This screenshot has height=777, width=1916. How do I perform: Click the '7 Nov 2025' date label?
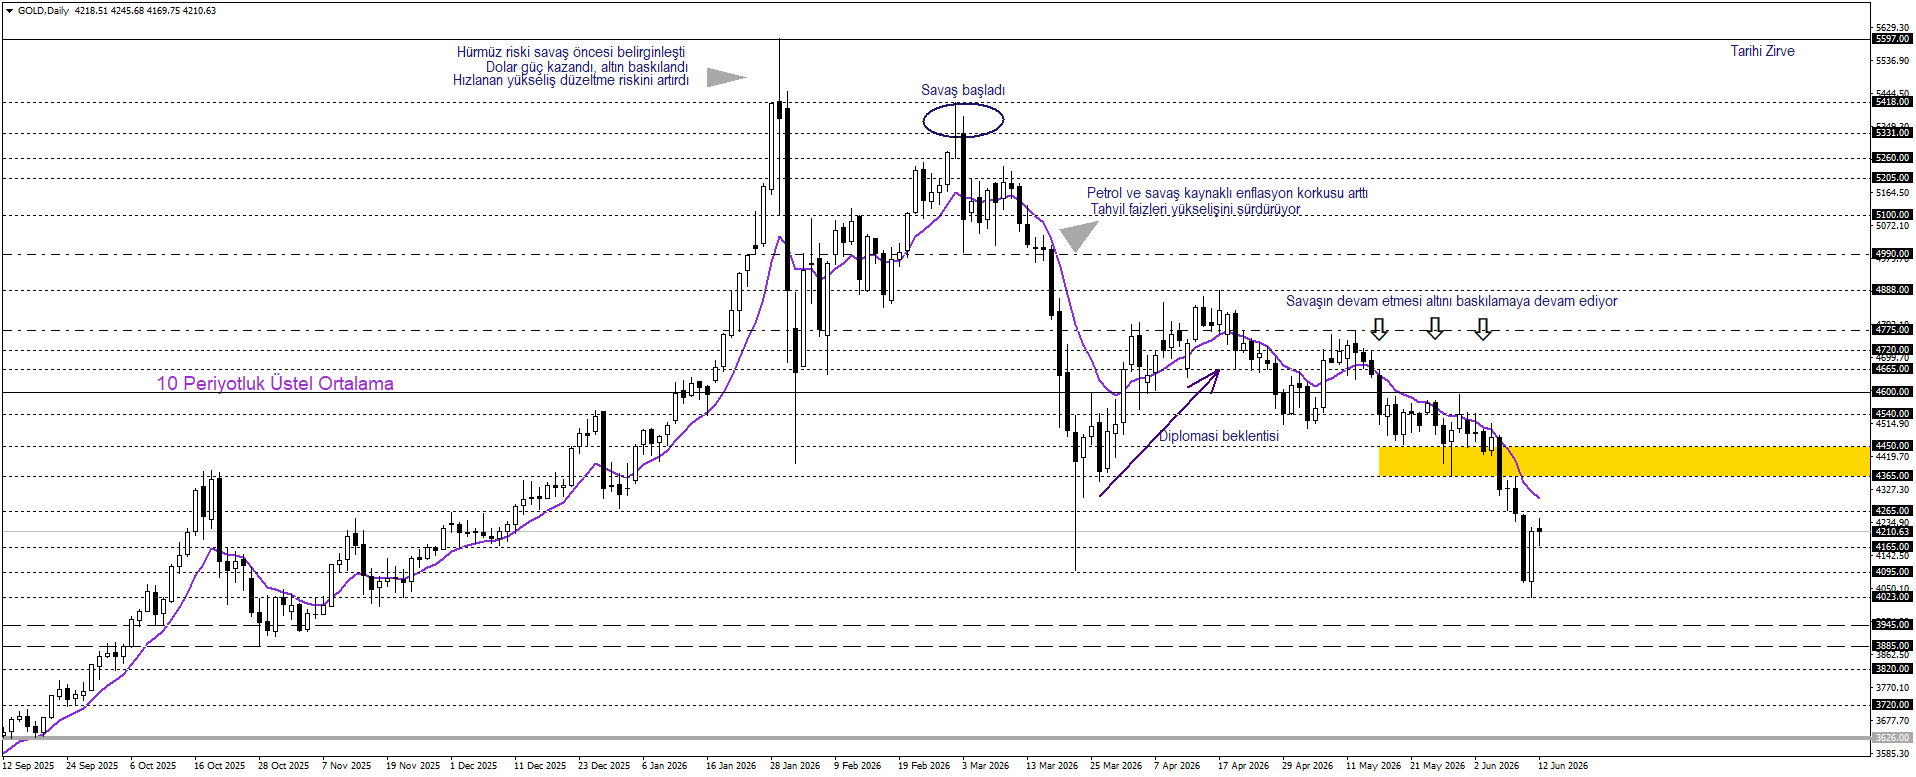(346, 766)
